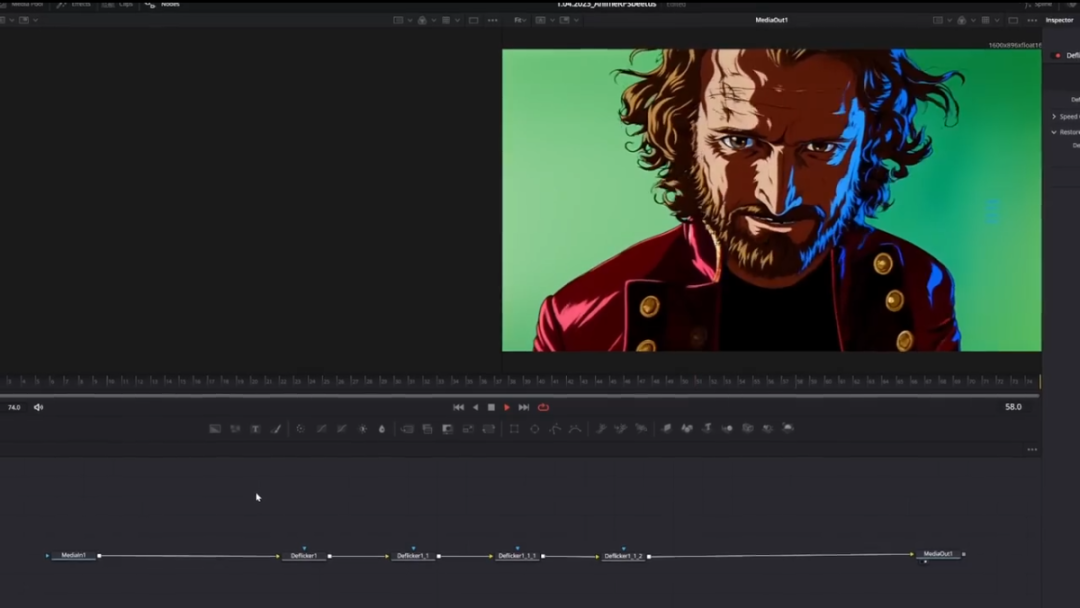The width and height of the screenshot is (1080, 608).
Task: Add a Polygon mask from the toolbar
Action: tap(555, 428)
